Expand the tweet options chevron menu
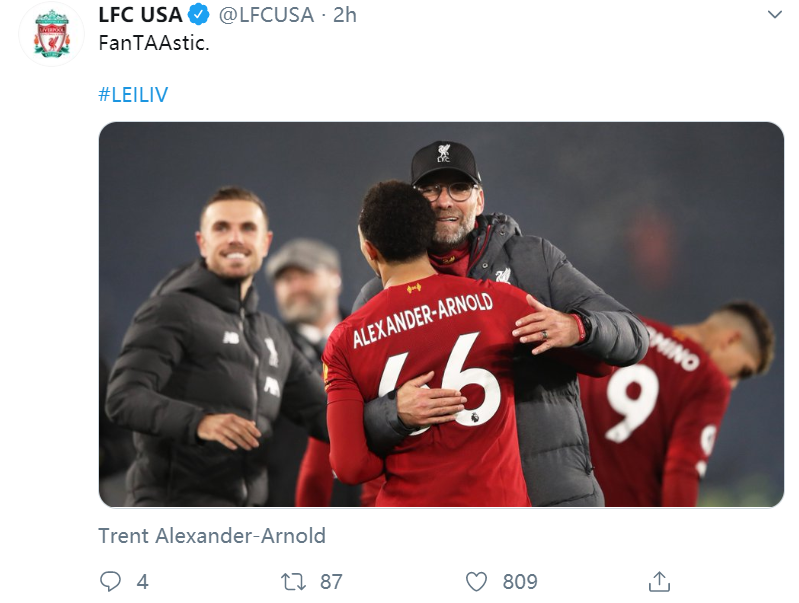The width and height of the screenshot is (799, 603). [773, 15]
